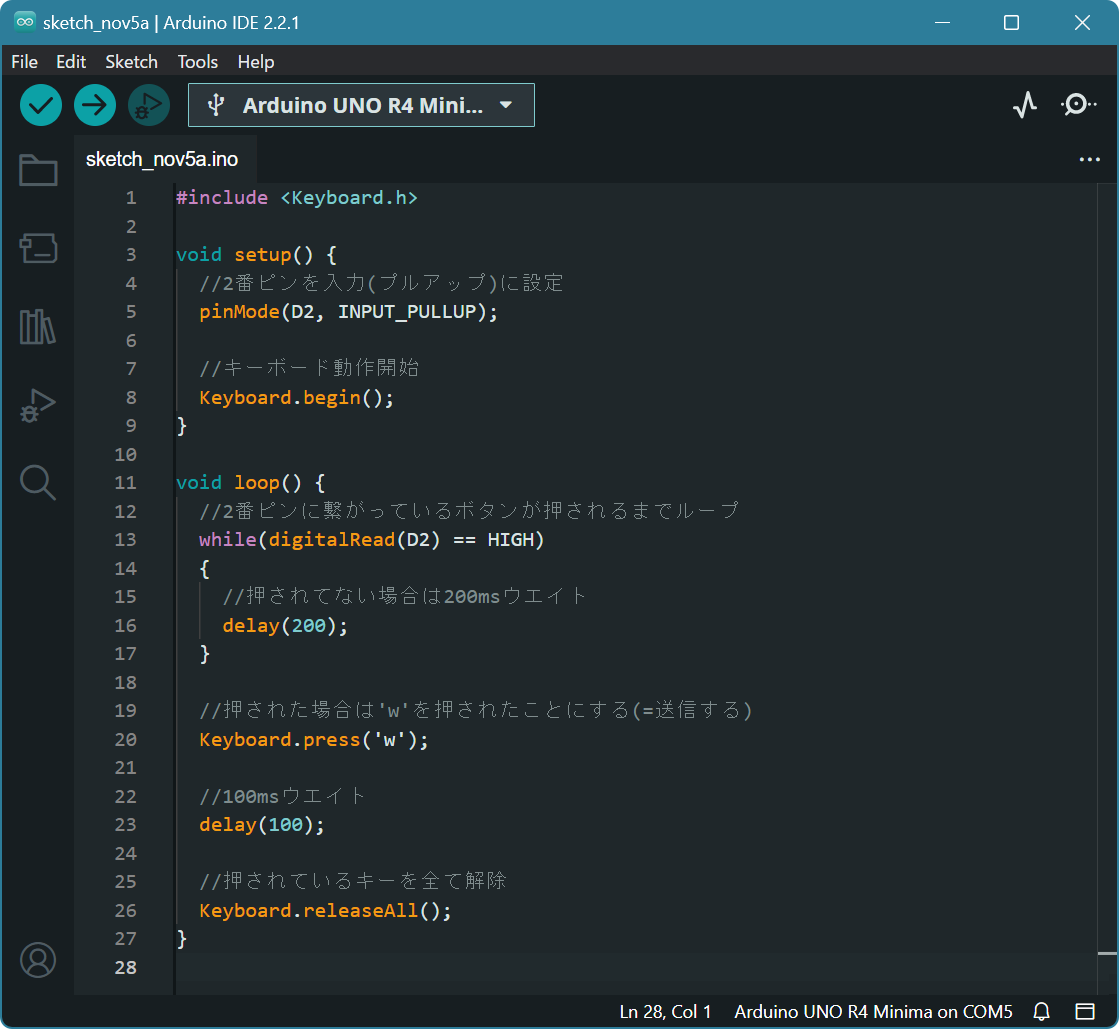This screenshot has width=1119, height=1029.
Task: Click the void setup() line
Action: (256, 255)
